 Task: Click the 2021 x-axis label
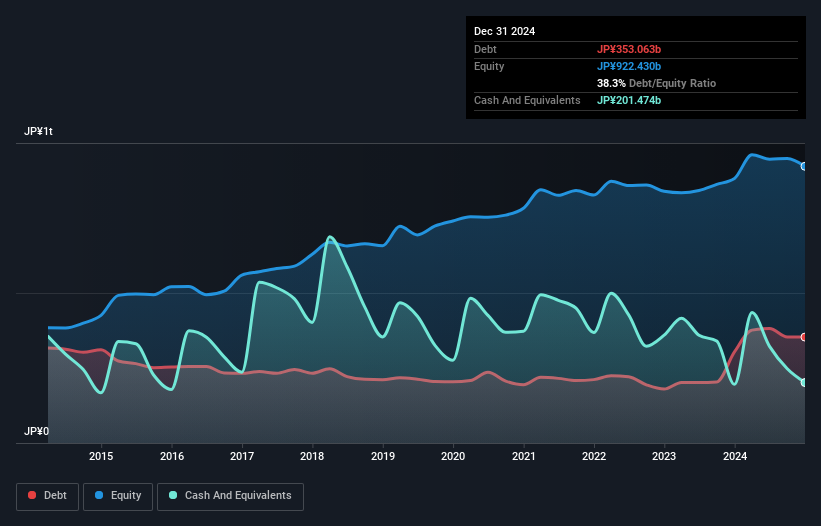524,456
